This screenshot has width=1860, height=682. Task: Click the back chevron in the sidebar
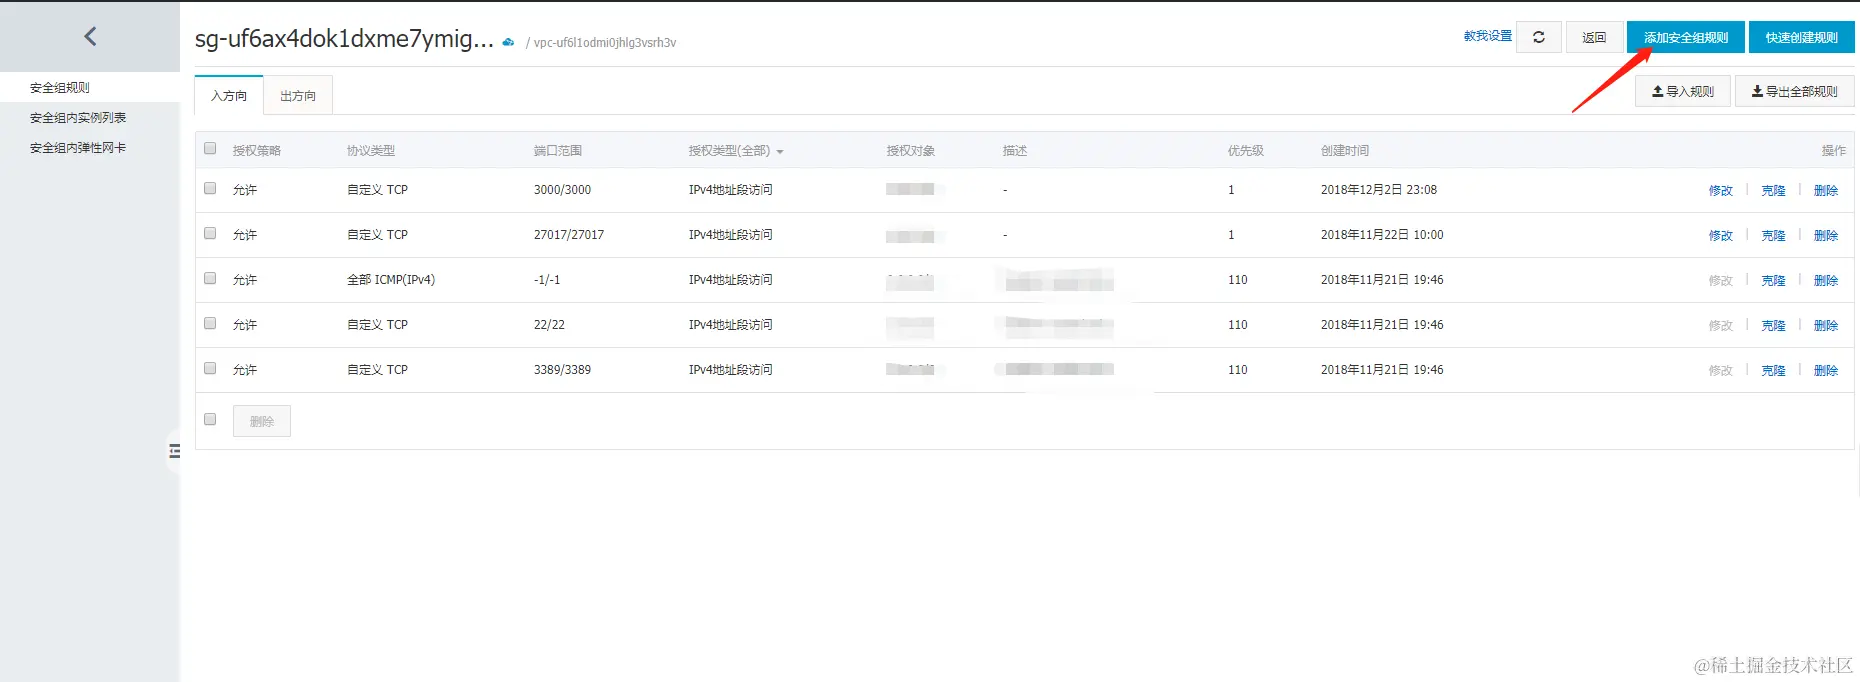tap(90, 37)
